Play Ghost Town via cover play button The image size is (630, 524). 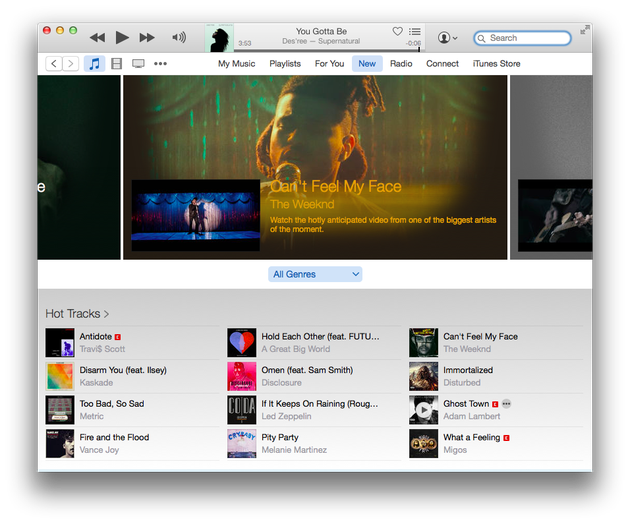423,410
